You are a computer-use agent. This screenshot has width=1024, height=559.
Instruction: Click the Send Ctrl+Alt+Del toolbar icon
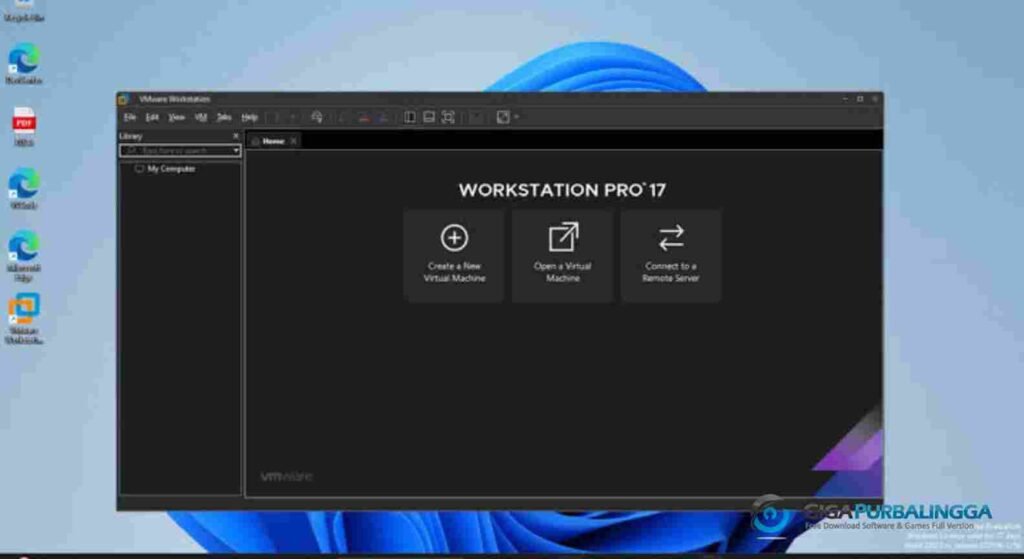pos(317,117)
